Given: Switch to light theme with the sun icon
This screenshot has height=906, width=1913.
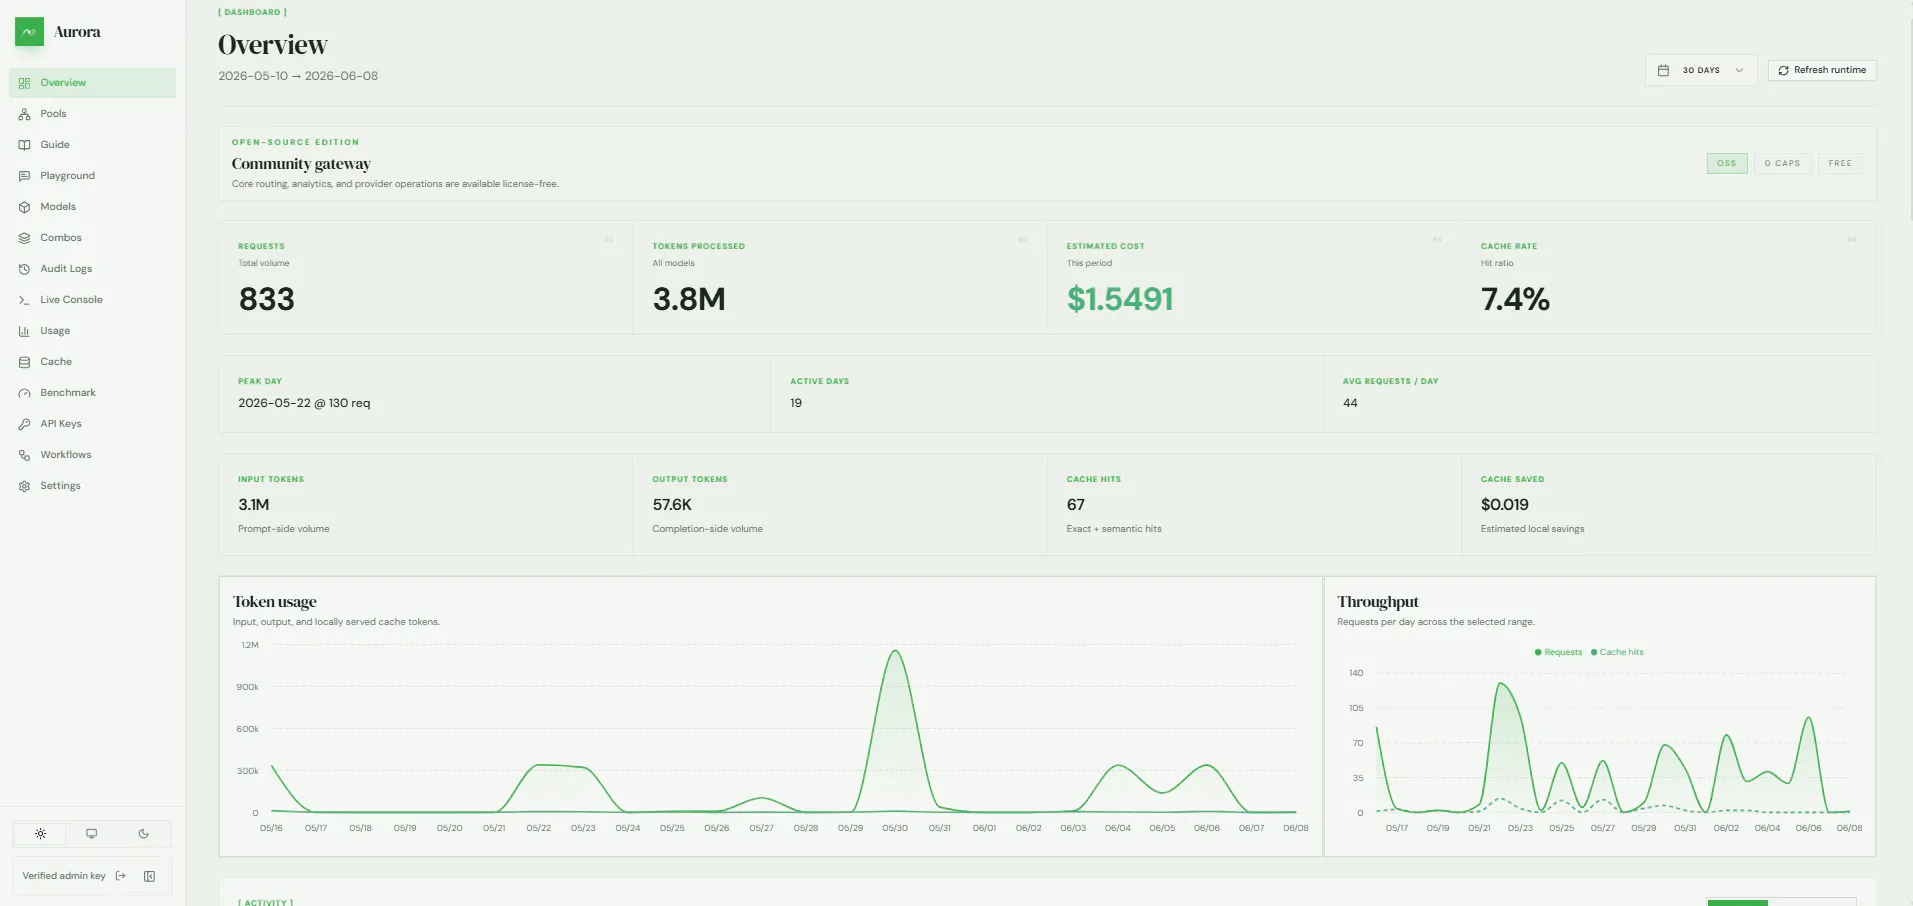Looking at the screenshot, I should tap(40, 834).
